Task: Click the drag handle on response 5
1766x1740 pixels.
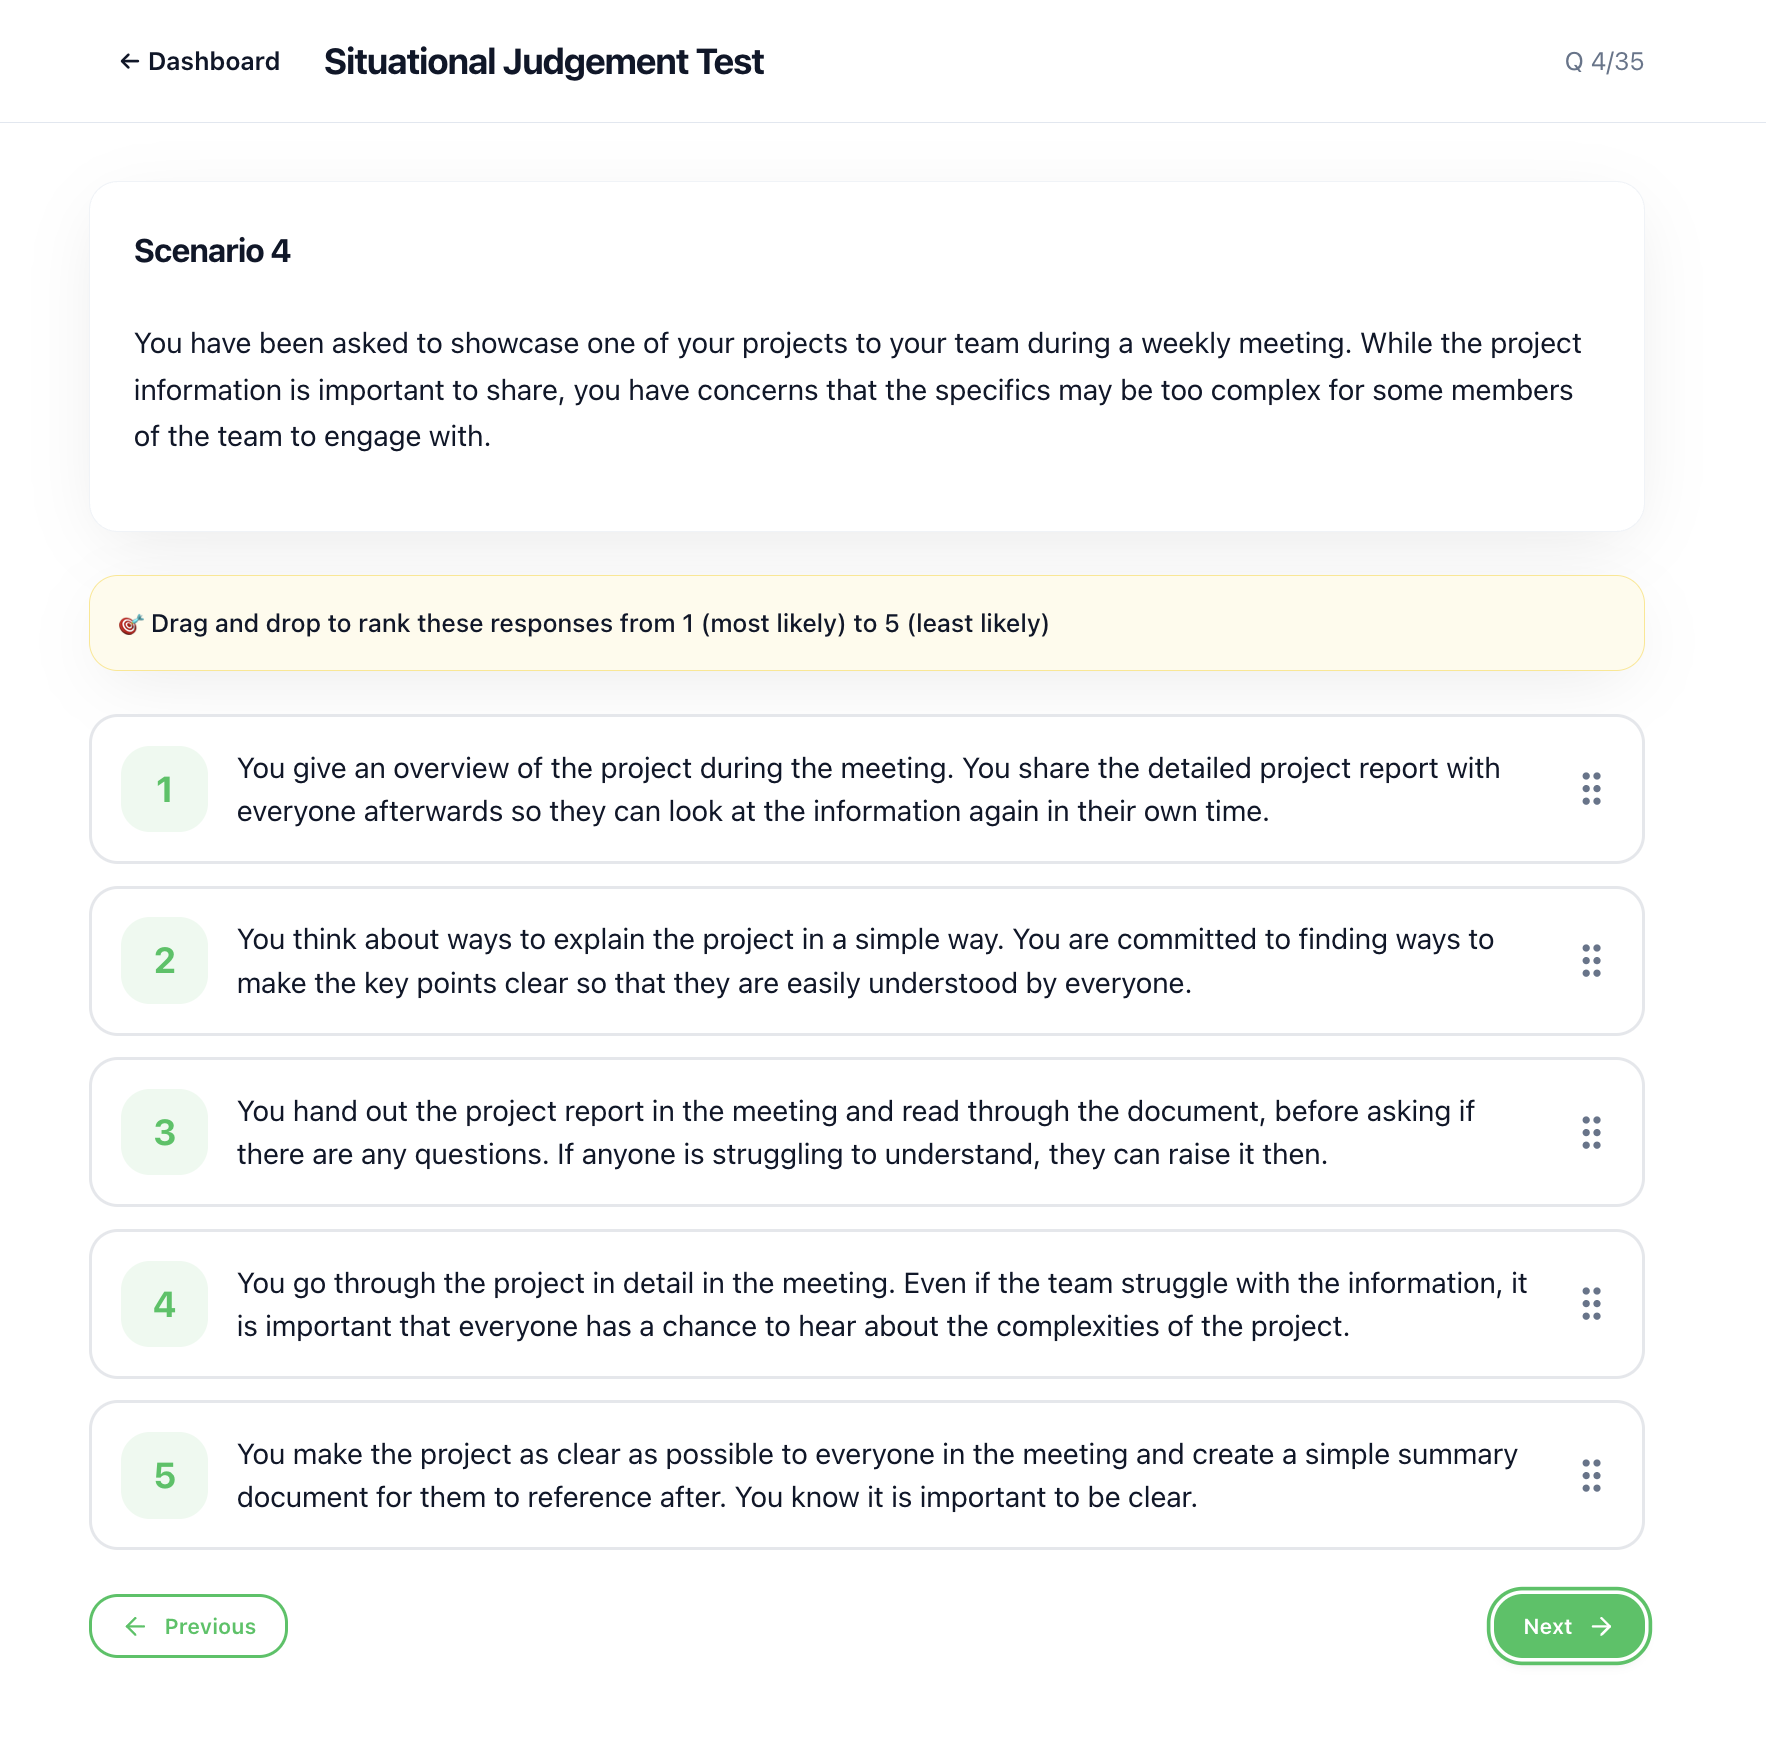Action: [x=1591, y=1475]
